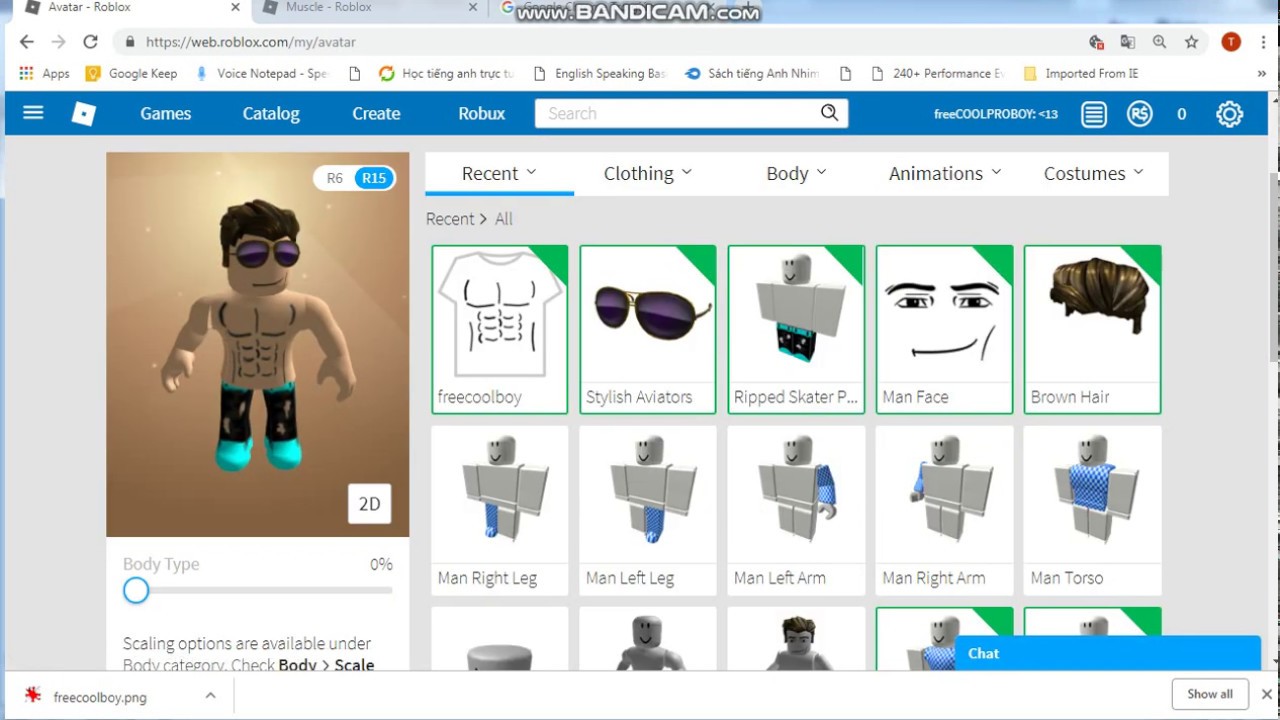Image resolution: width=1280 pixels, height=720 pixels.
Task: Open the Catalog page
Action: pos(271,114)
